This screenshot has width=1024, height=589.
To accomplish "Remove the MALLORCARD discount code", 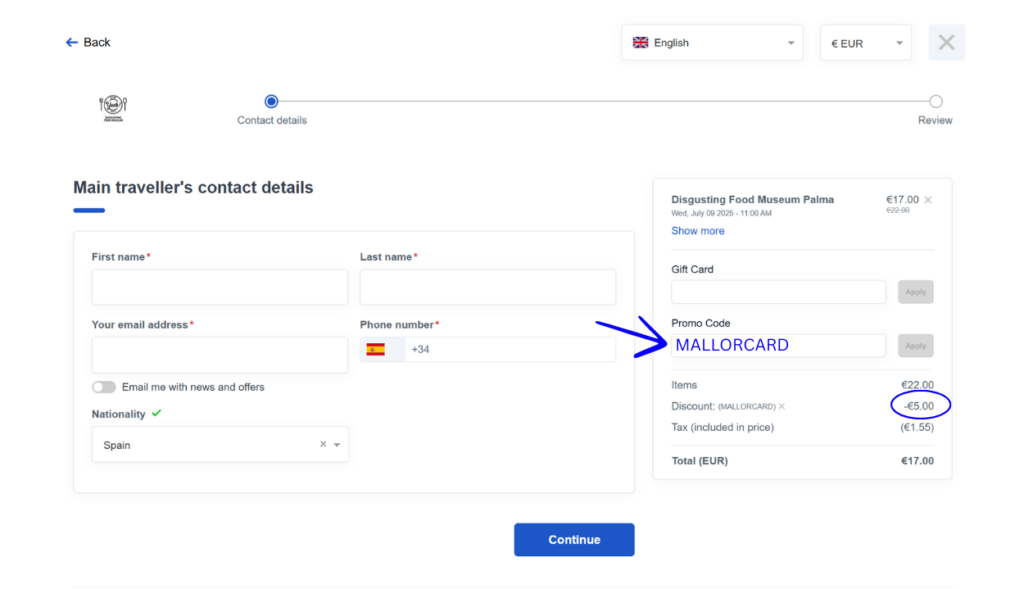I will [782, 407].
